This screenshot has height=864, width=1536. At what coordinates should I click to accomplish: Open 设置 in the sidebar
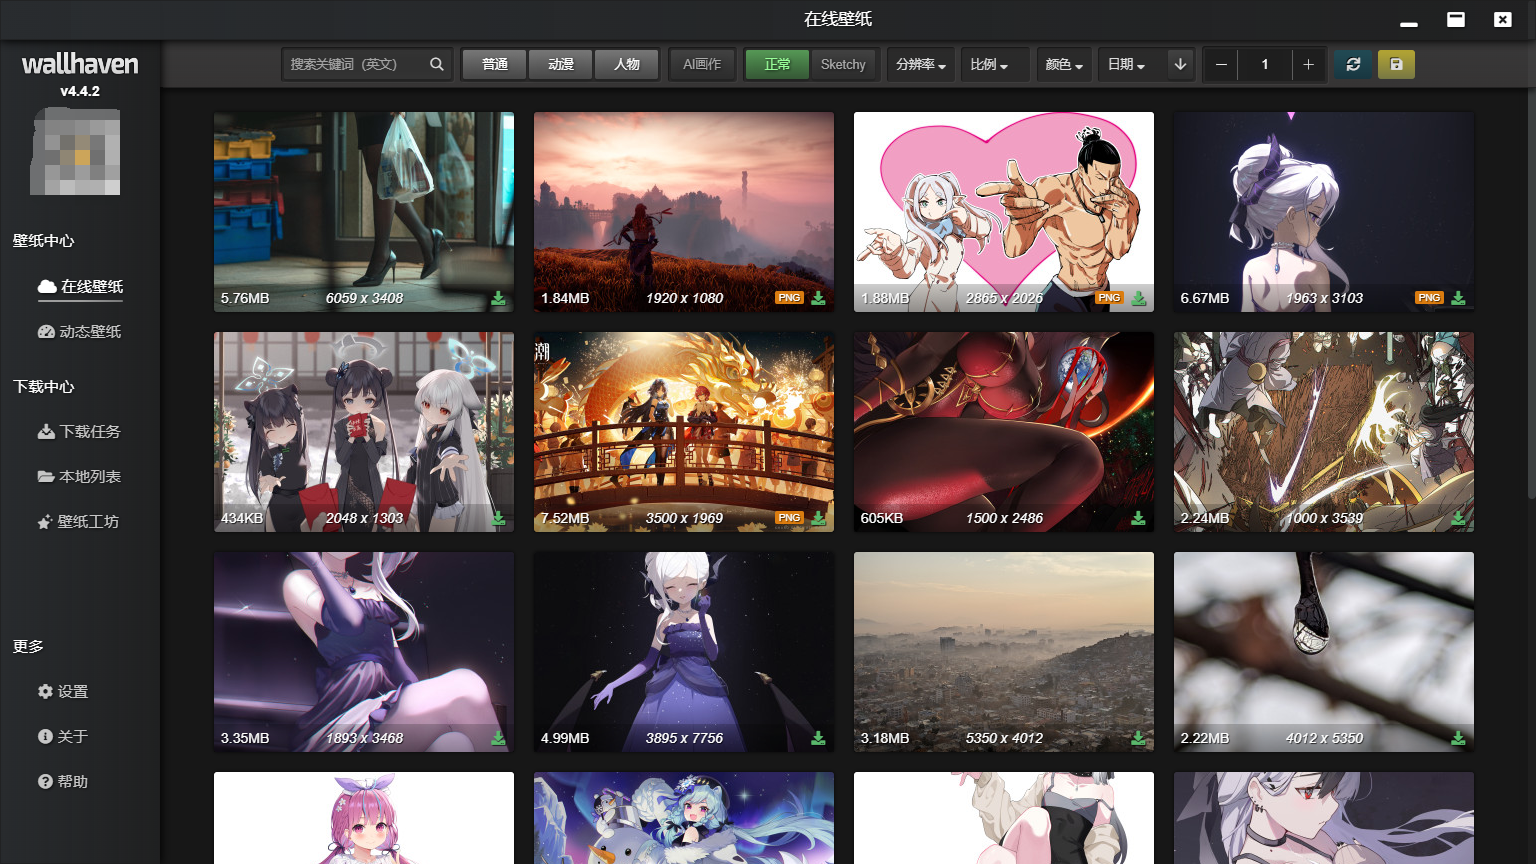[x=63, y=691]
